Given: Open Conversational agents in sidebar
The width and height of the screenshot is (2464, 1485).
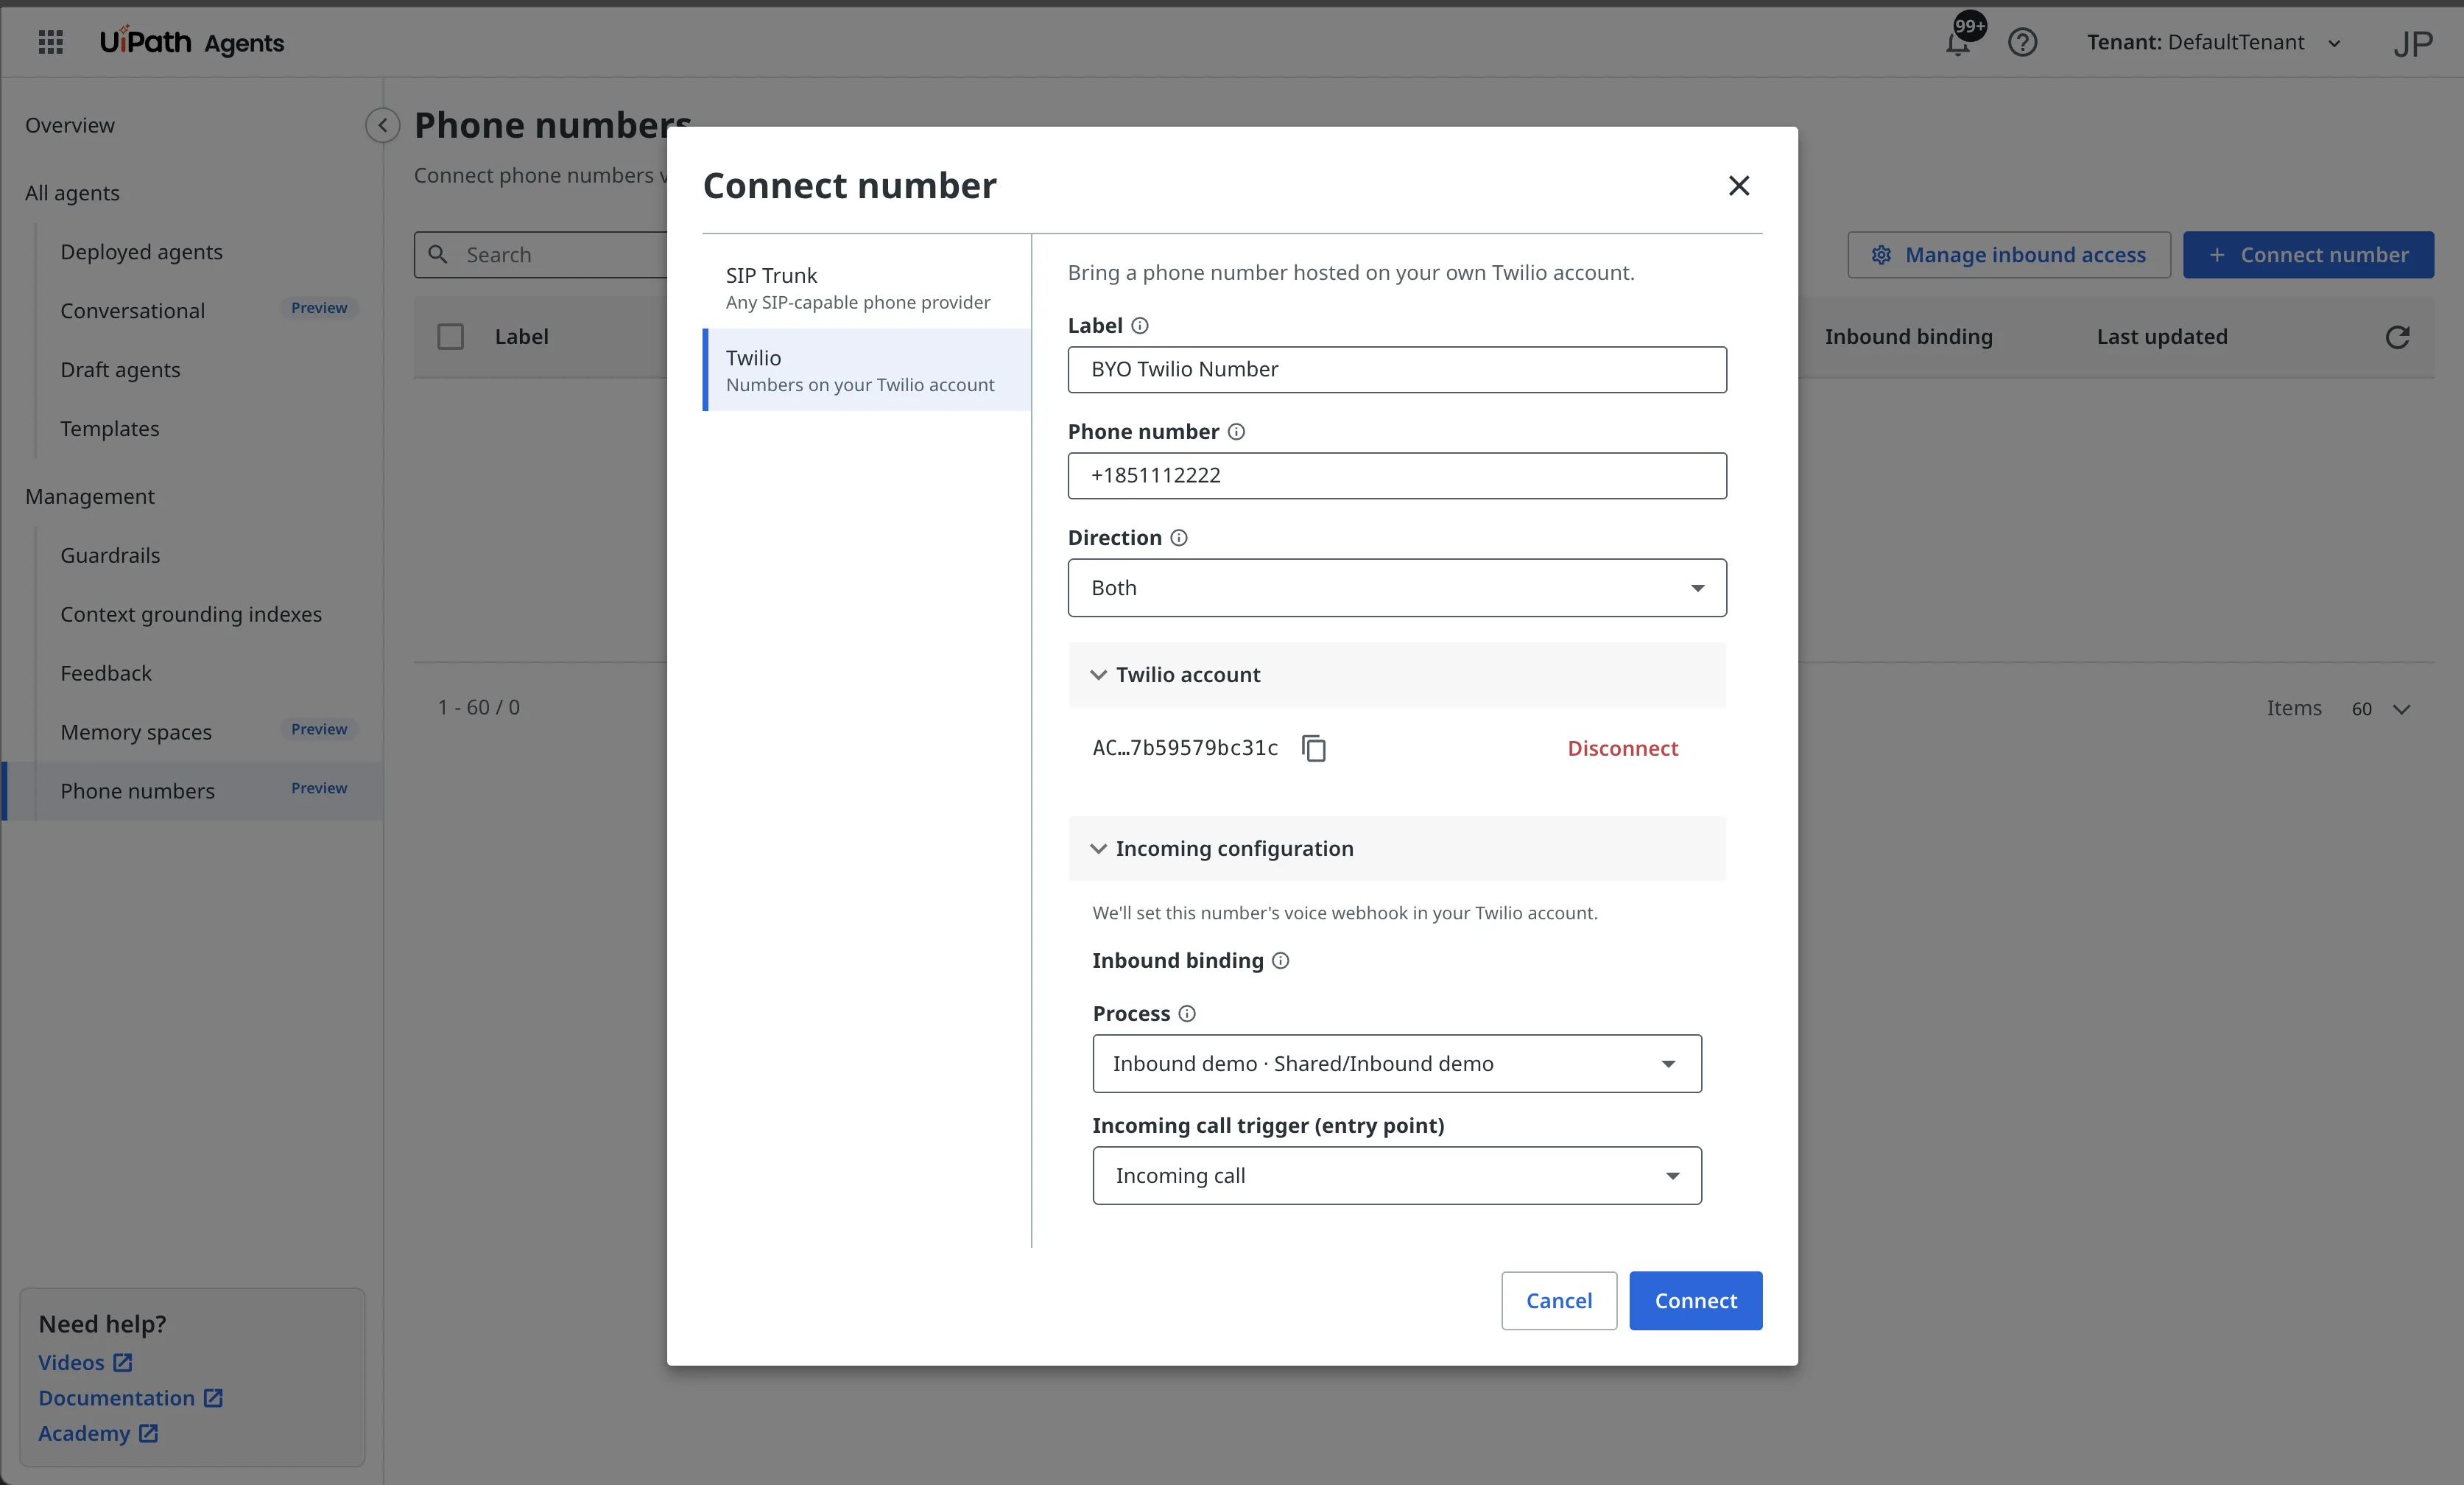Looking at the screenshot, I should [132, 311].
